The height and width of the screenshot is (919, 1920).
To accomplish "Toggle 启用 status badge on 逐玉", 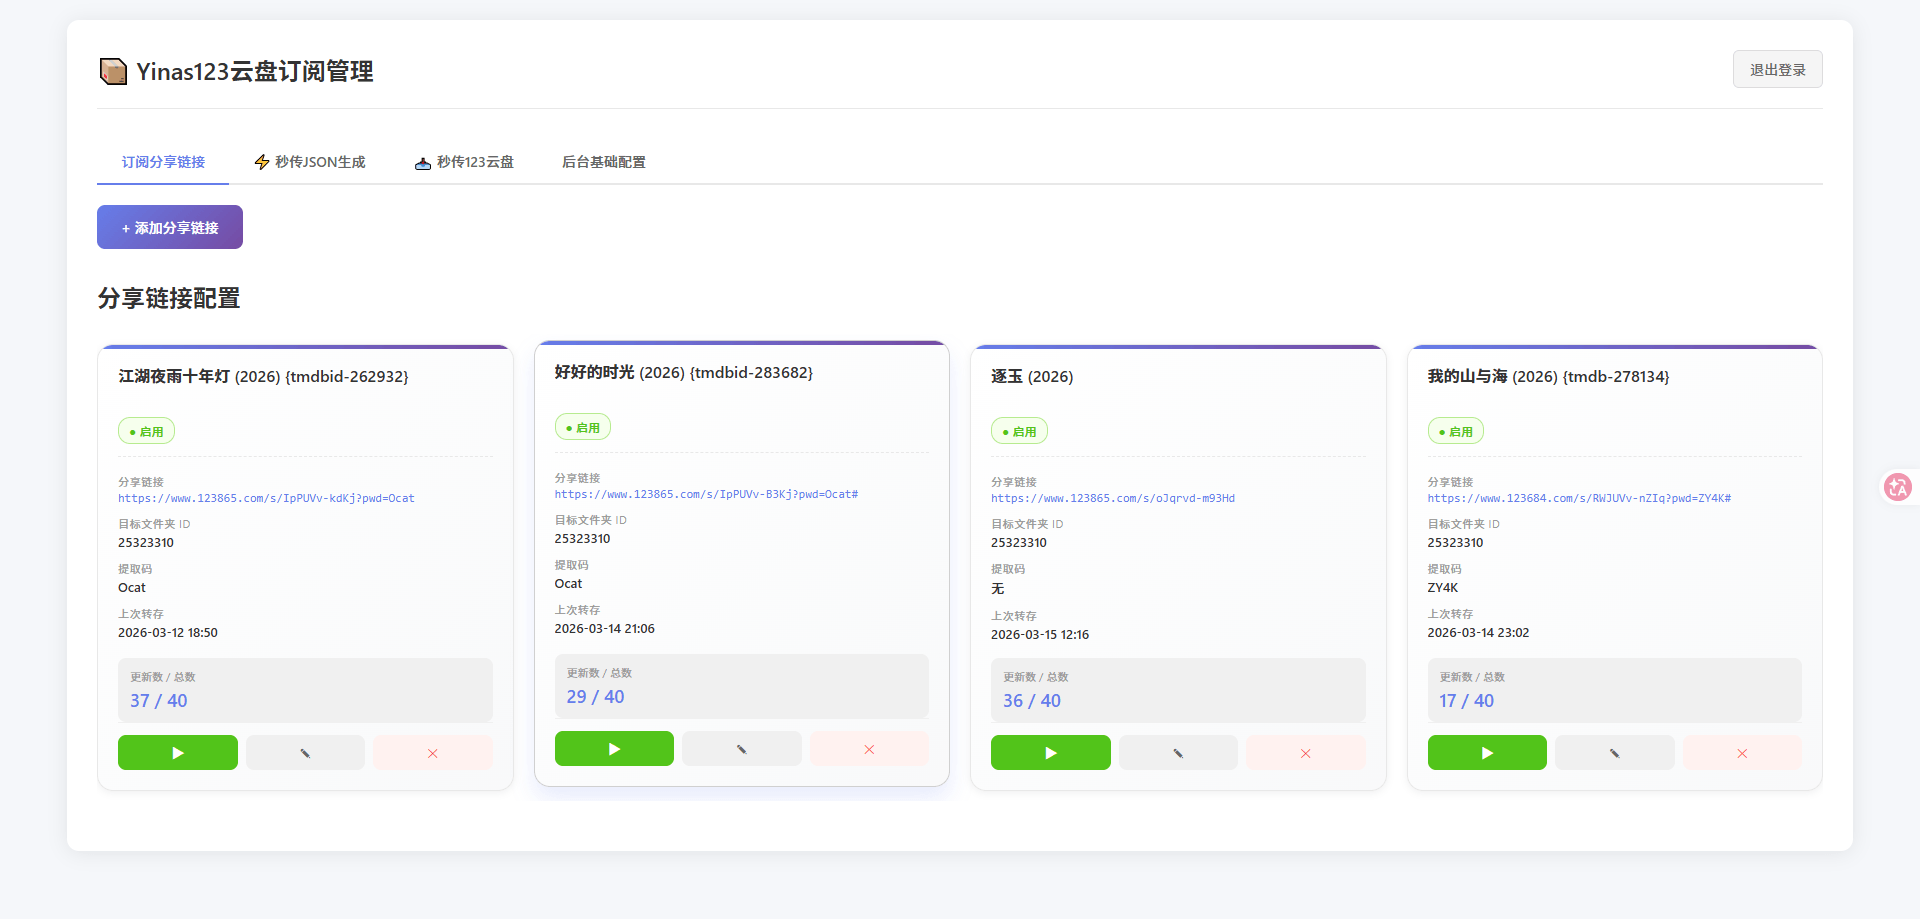I will click(1019, 432).
